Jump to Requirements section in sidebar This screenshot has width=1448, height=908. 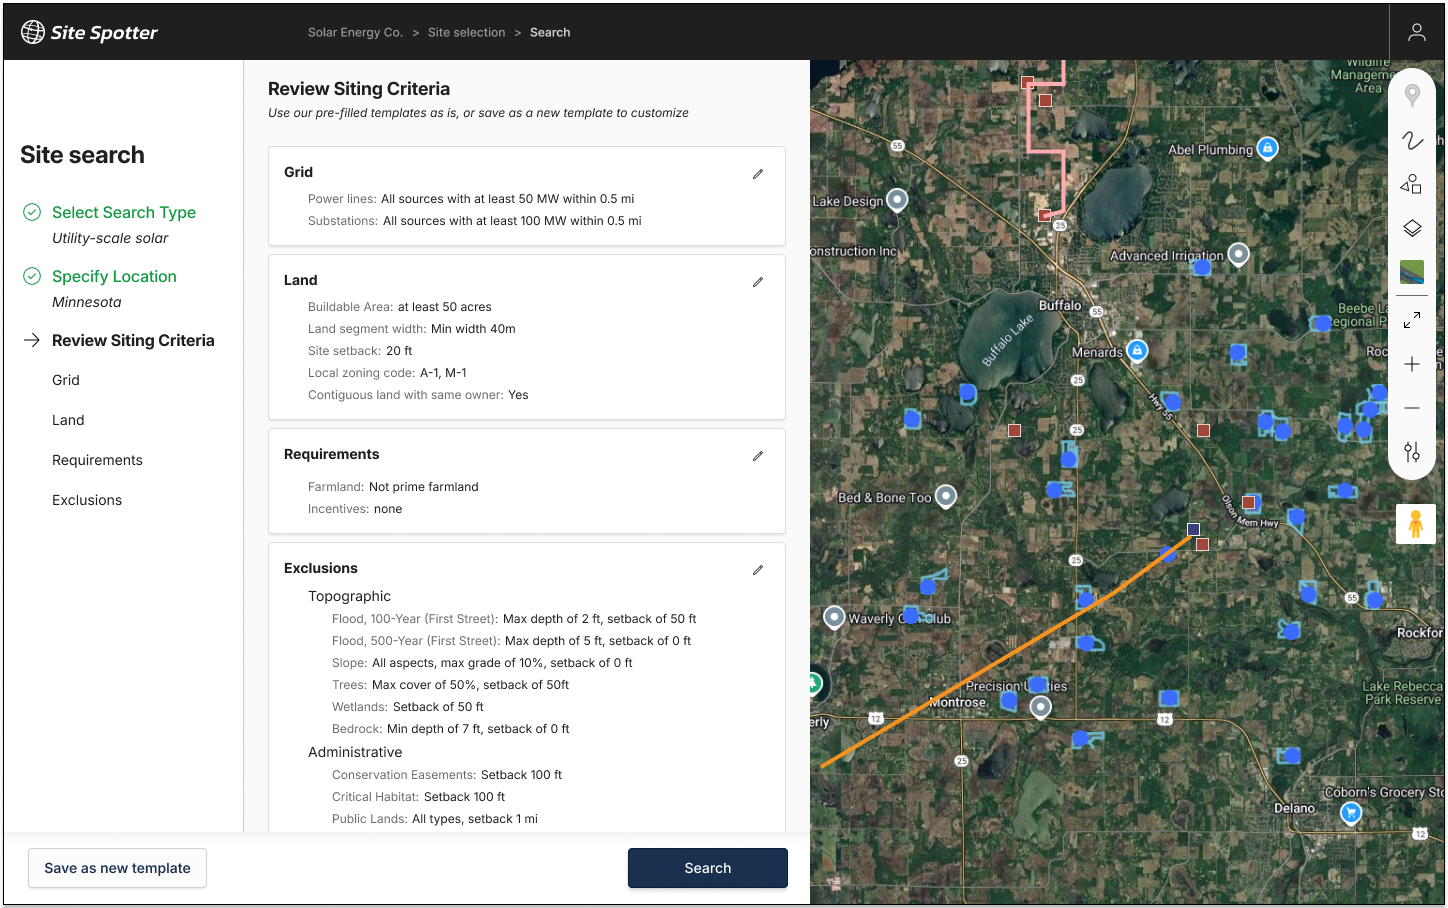pos(97,460)
